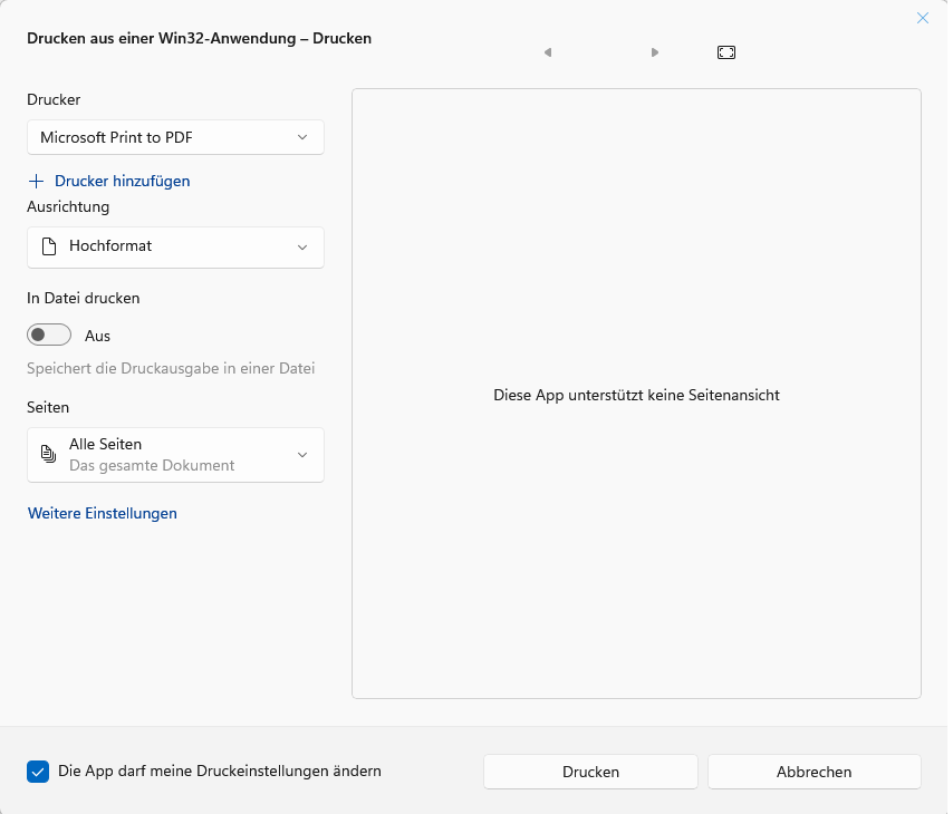Viewport: 948px width, 814px height.
Task: Click the 'In Datei drucken' label
Action: tap(83, 298)
